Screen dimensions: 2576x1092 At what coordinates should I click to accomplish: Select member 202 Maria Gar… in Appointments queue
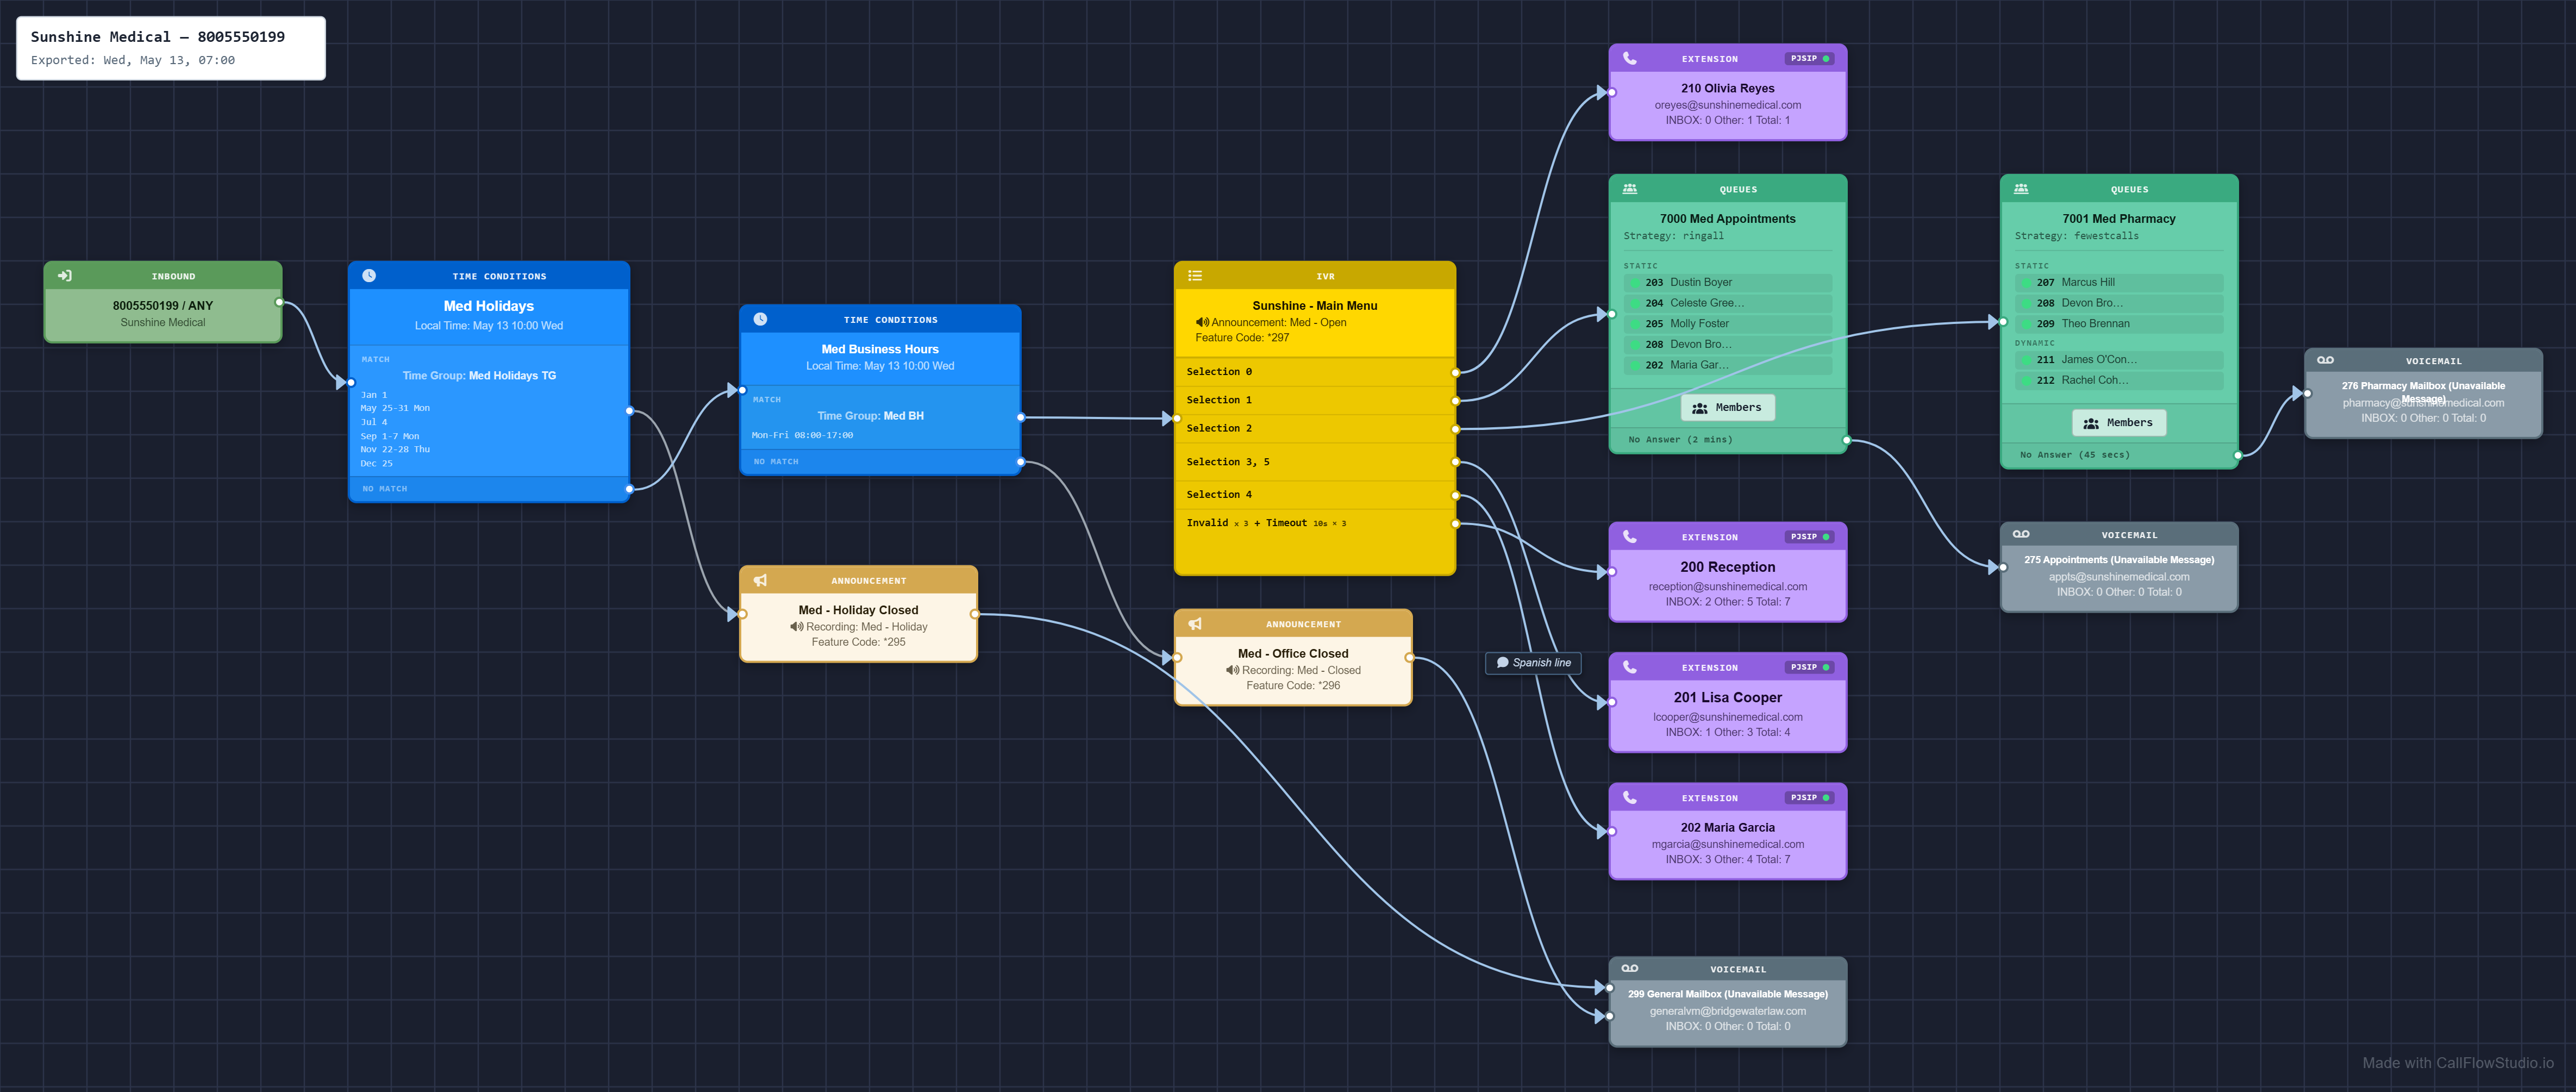[1727, 365]
